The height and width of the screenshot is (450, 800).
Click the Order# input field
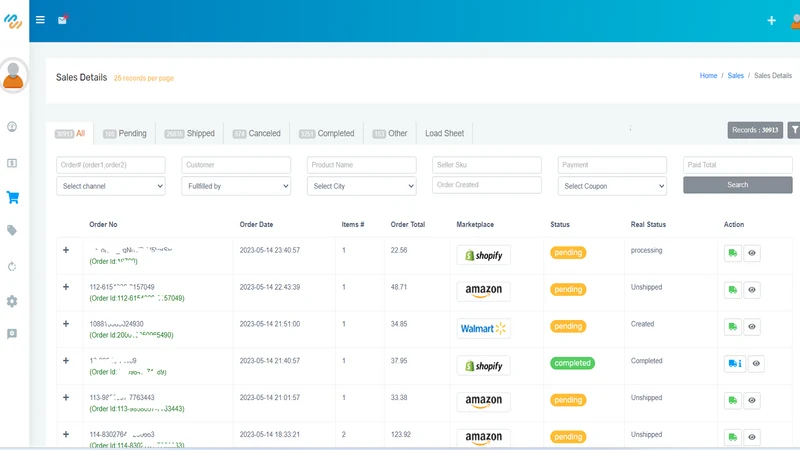(111, 165)
